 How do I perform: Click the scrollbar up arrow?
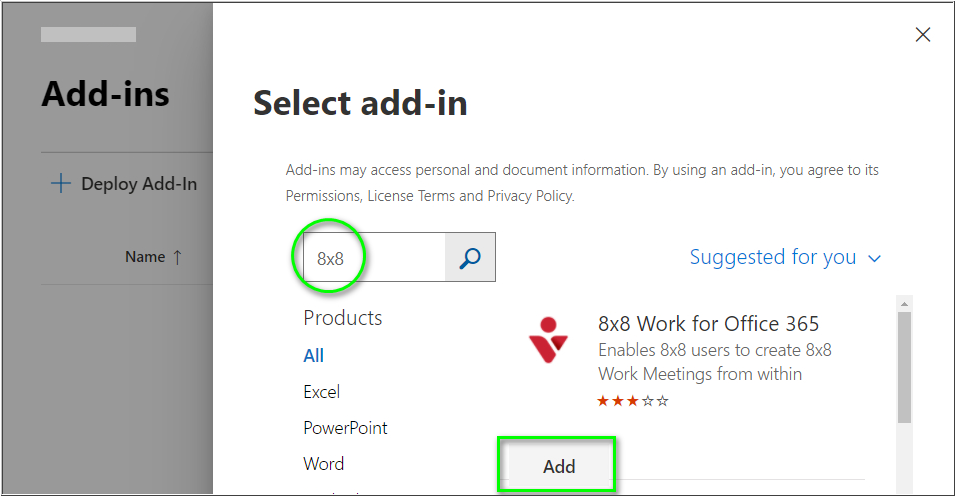(904, 303)
